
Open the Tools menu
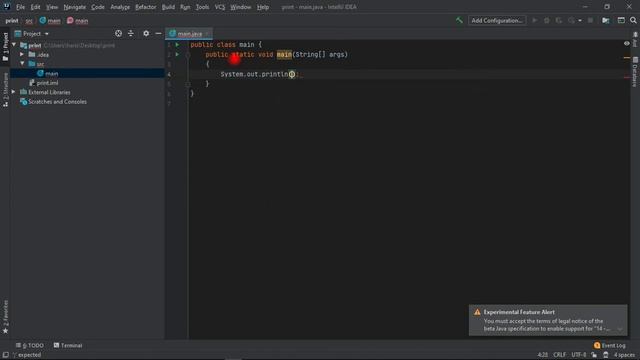tap(202, 7)
